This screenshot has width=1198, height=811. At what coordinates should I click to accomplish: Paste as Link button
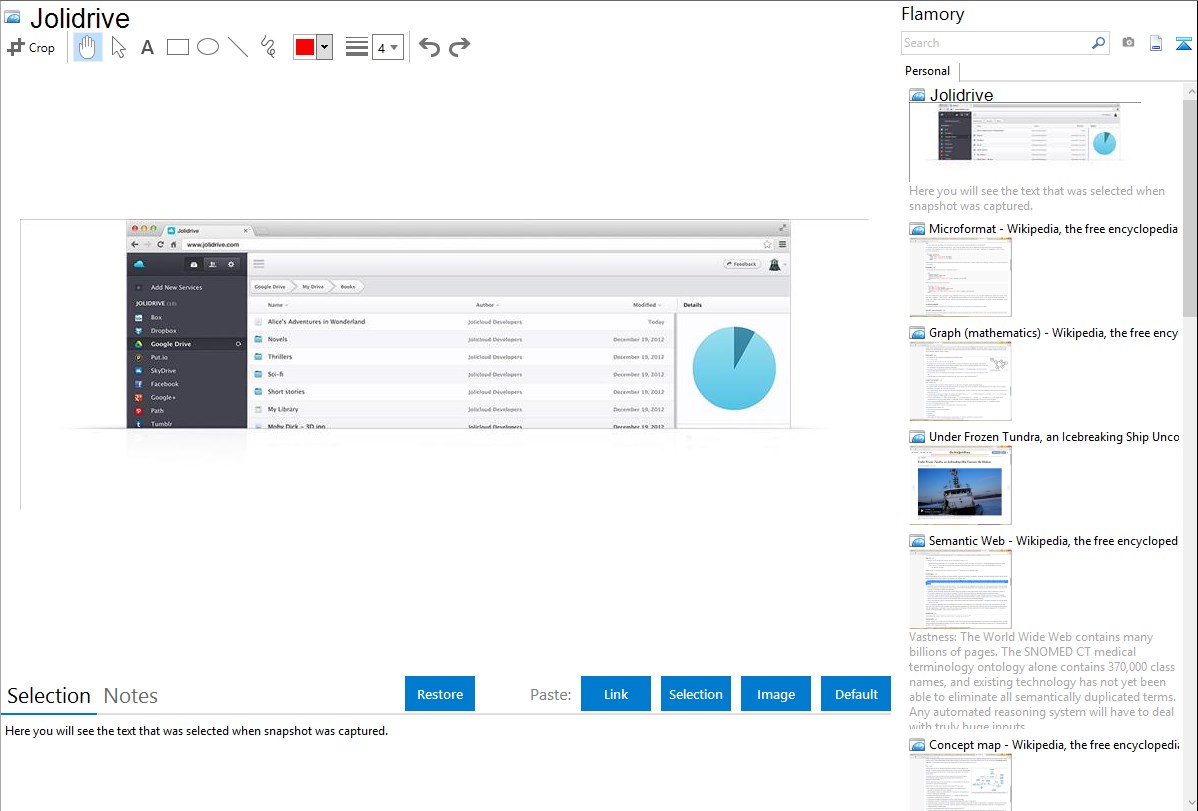[x=616, y=694]
